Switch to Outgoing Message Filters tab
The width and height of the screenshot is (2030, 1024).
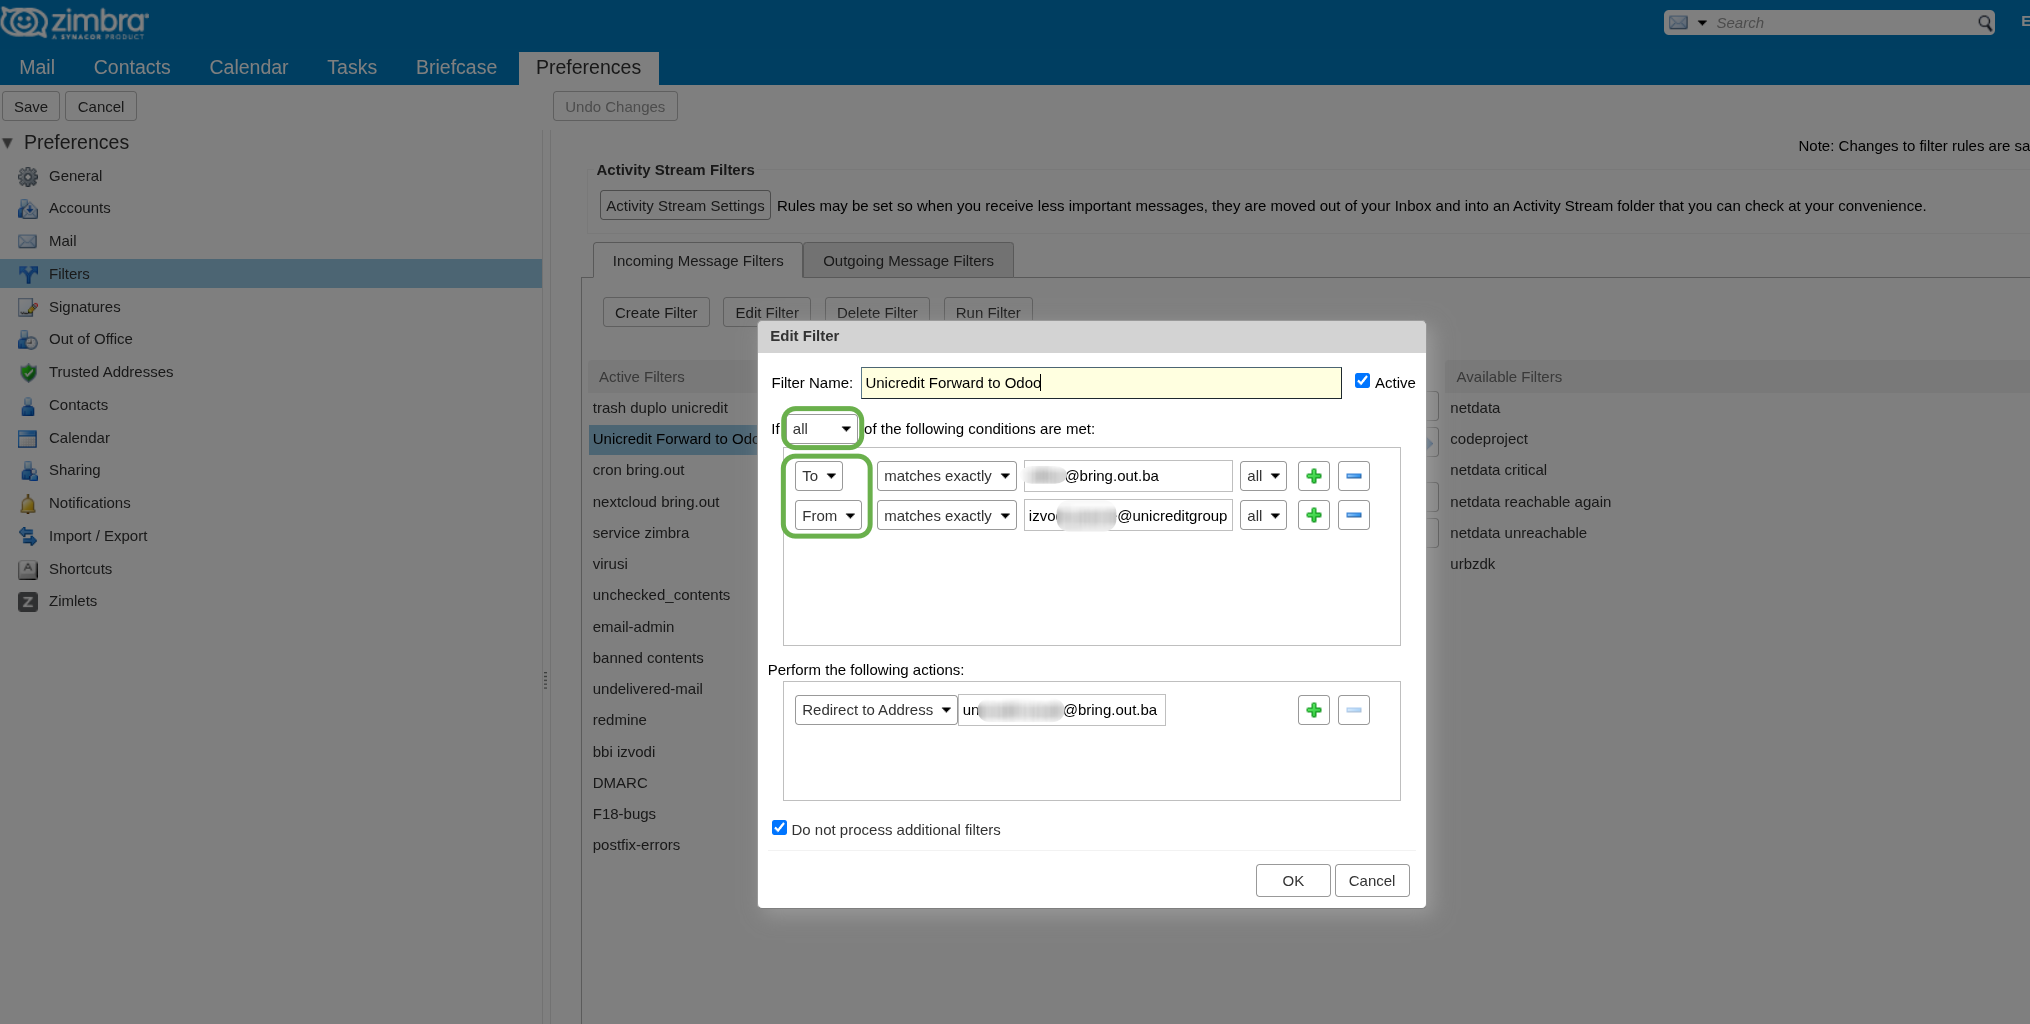coord(908,261)
